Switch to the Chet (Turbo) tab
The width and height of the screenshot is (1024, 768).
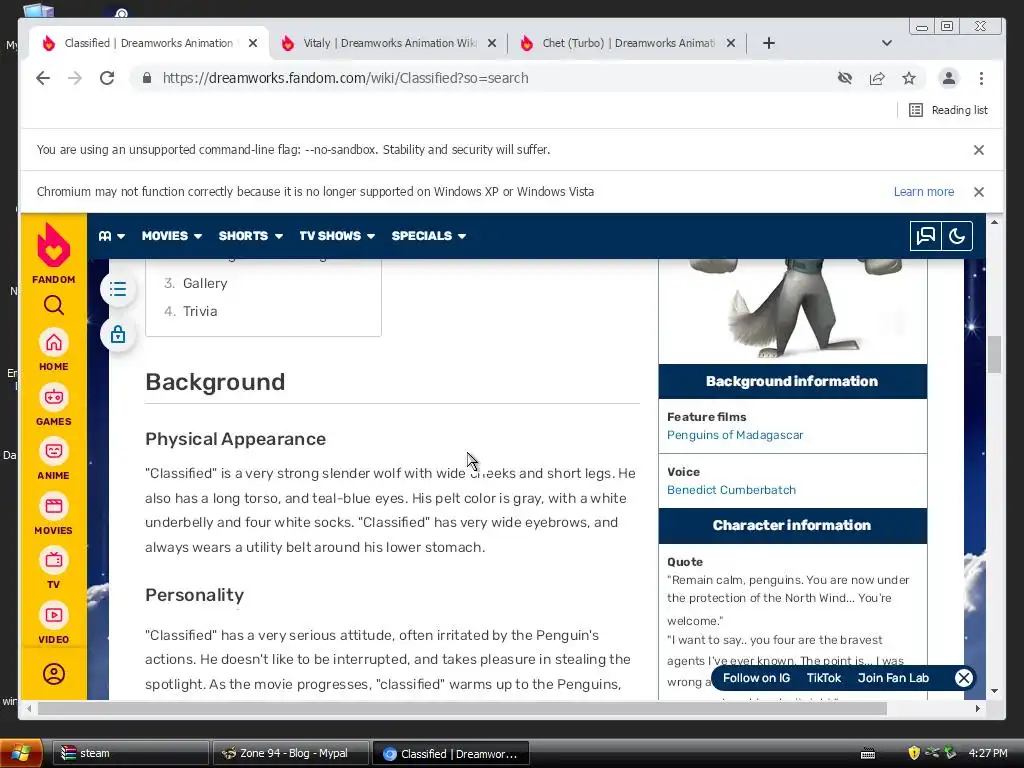(x=628, y=43)
